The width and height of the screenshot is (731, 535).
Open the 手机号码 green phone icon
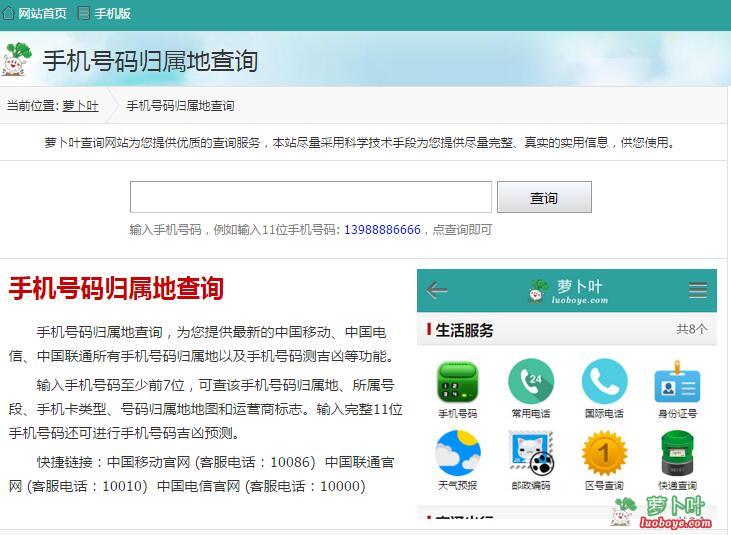(x=457, y=382)
